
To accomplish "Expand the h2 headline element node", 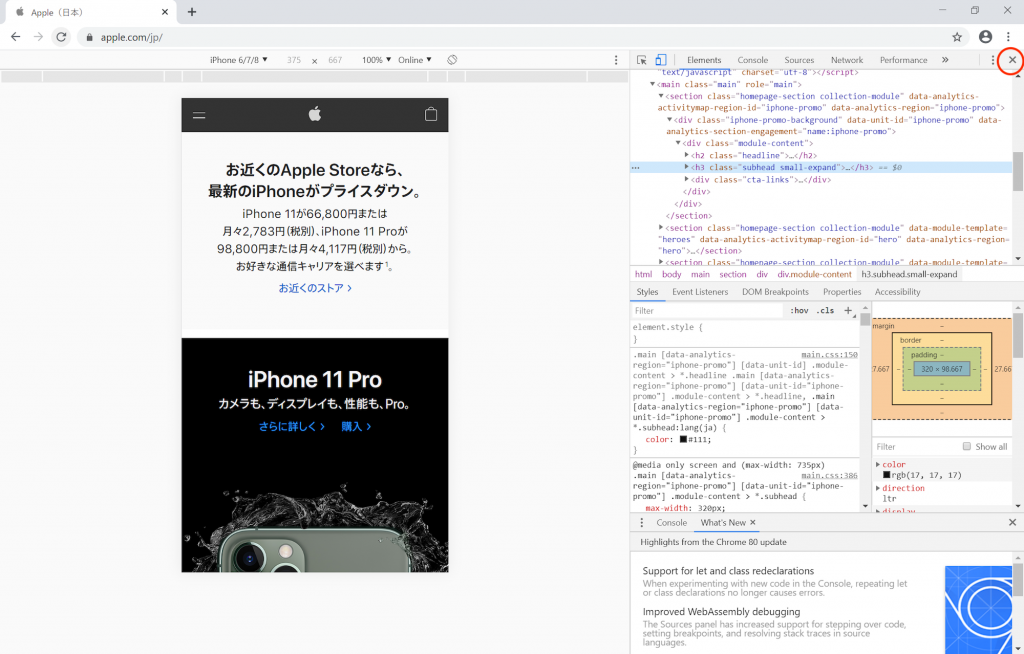I will click(x=687, y=155).
